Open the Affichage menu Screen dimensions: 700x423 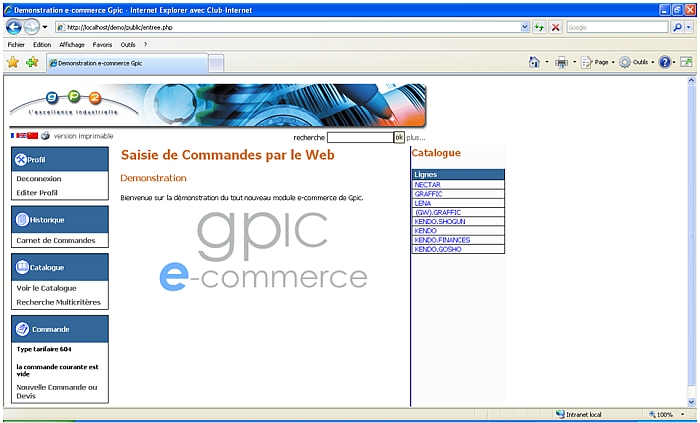click(x=72, y=45)
